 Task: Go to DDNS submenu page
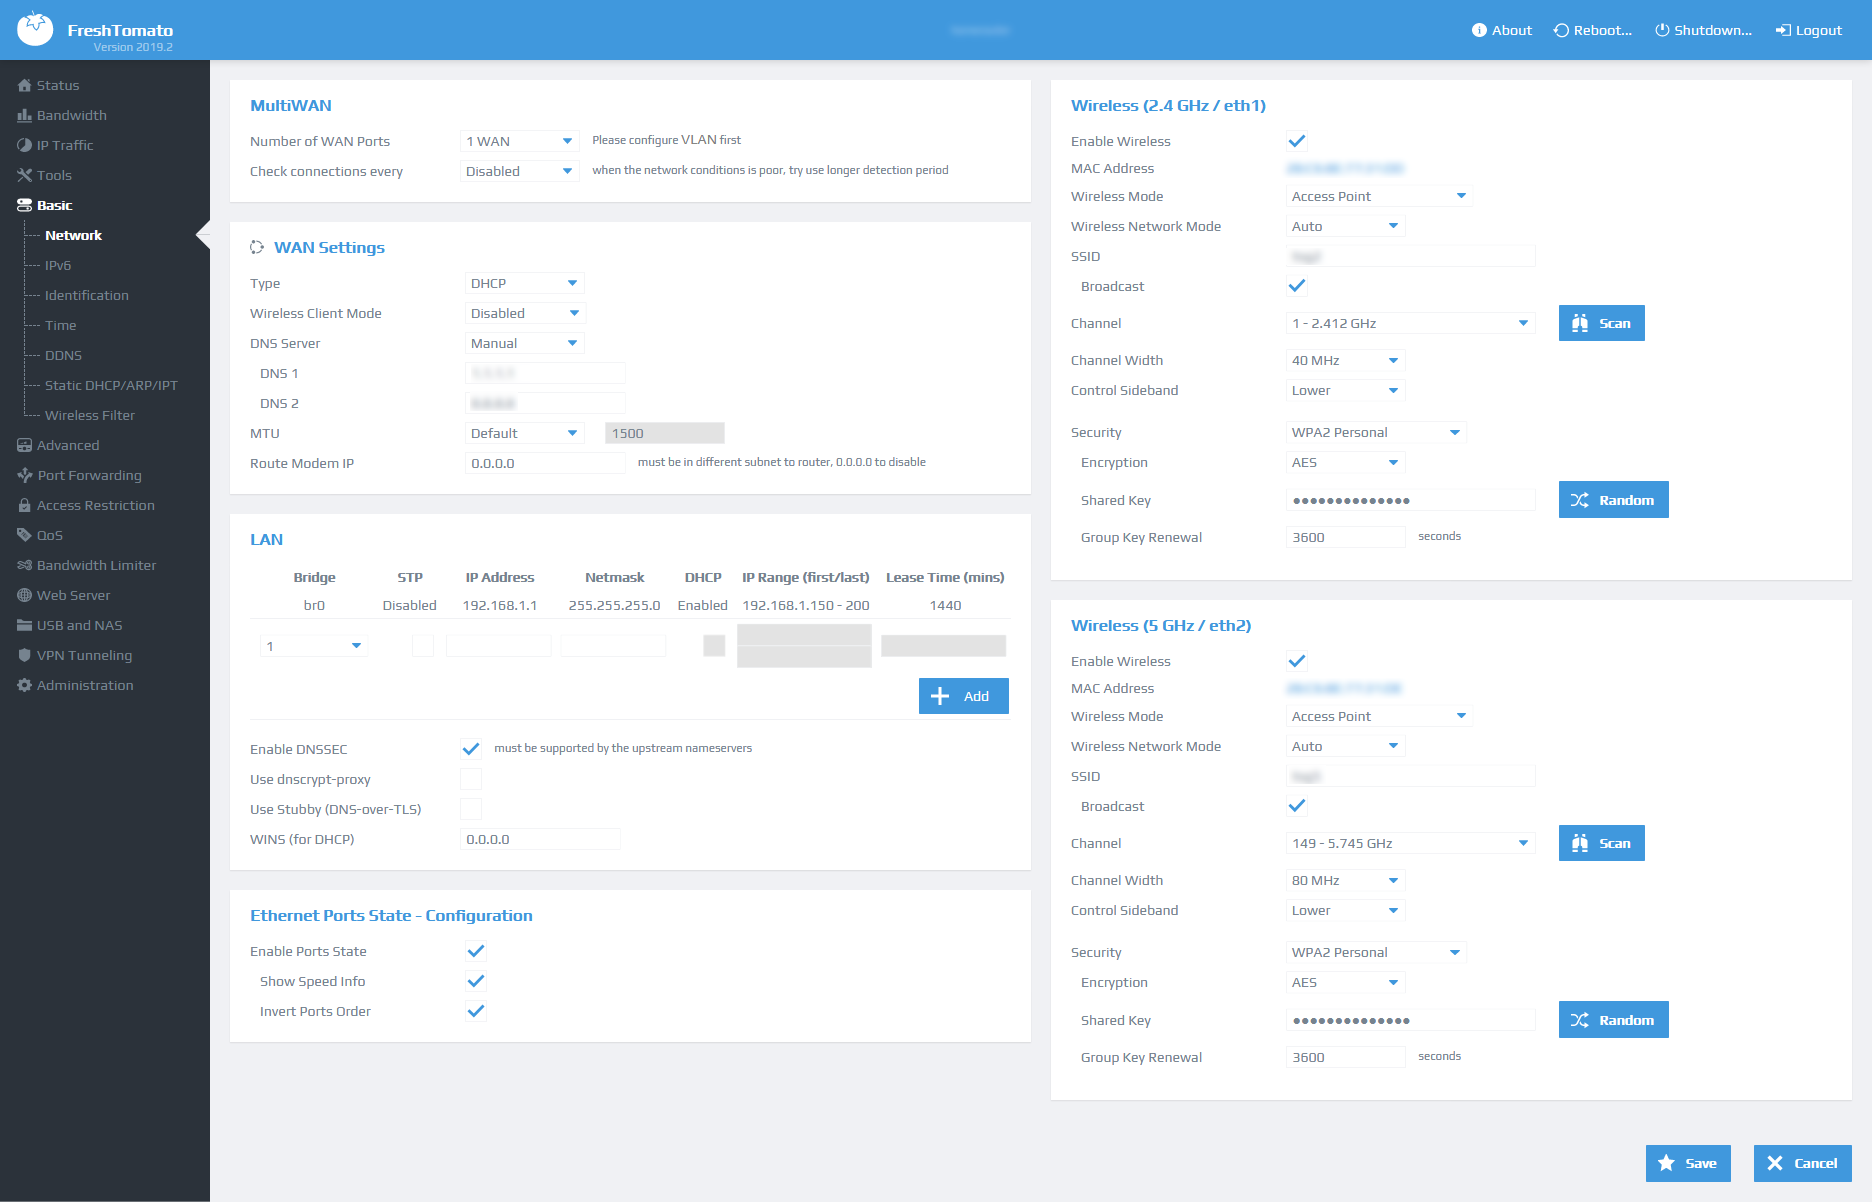pos(64,355)
